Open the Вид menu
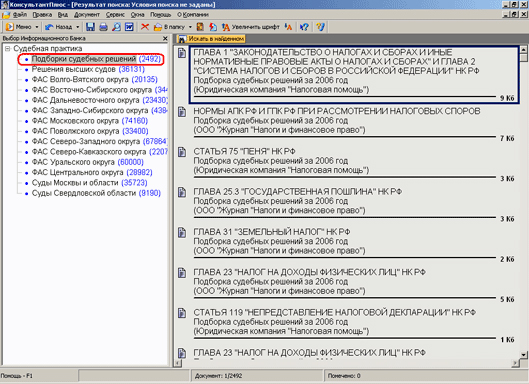The image size is (529, 384). tap(63, 15)
